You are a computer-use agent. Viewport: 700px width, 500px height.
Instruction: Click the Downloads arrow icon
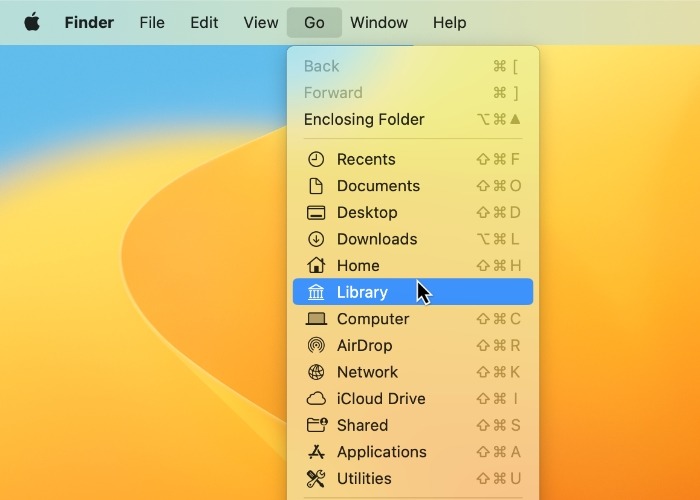[x=316, y=239]
